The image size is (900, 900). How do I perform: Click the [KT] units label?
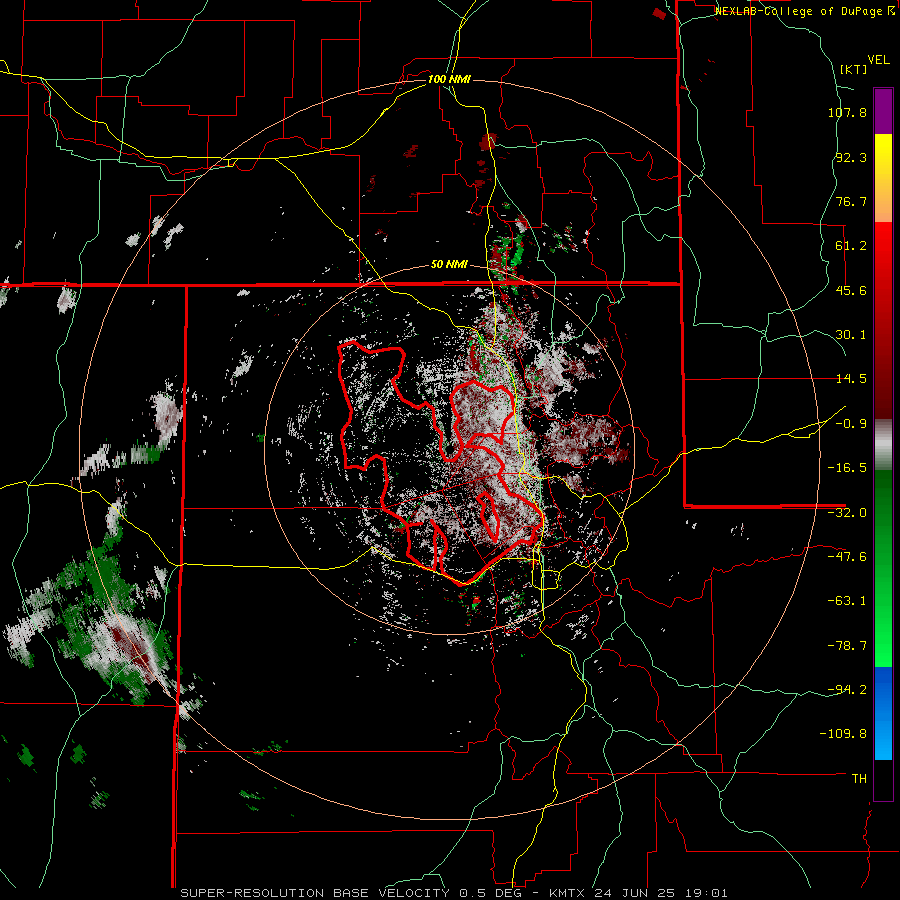pyautogui.click(x=854, y=69)
